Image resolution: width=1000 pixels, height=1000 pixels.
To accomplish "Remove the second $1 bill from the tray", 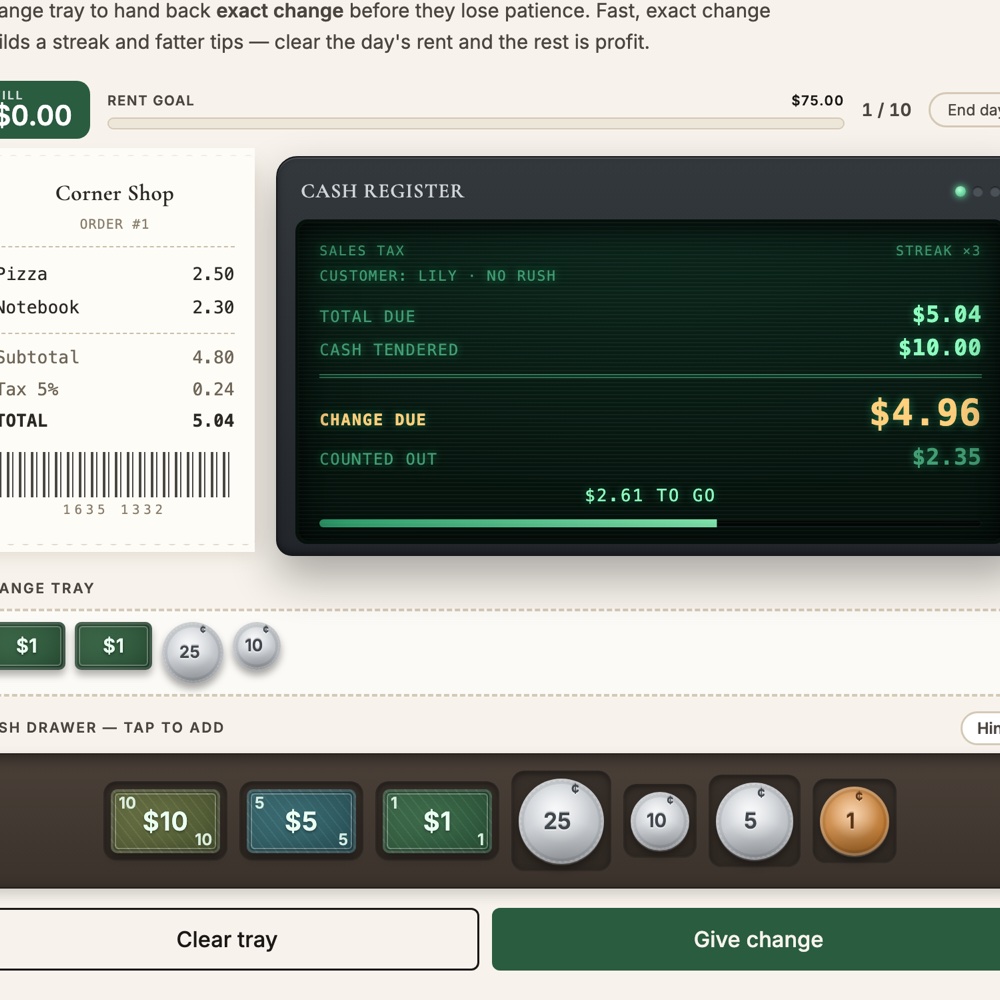I will pos(114,645).
